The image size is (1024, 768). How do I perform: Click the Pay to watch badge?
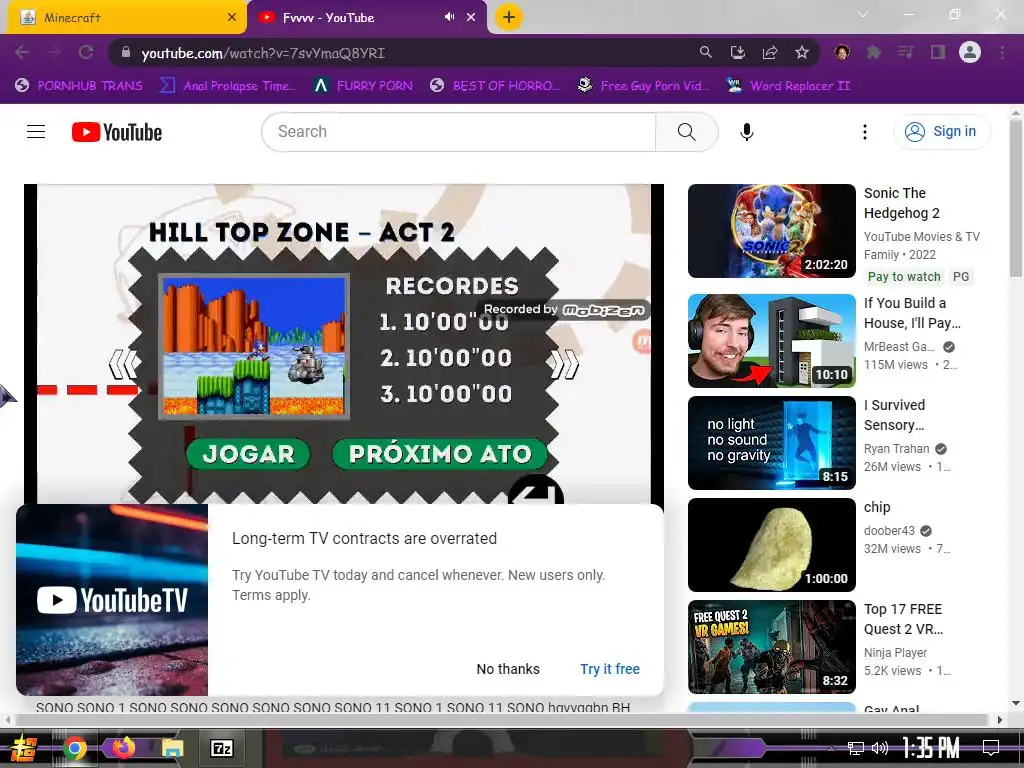(x=904, y=277)
